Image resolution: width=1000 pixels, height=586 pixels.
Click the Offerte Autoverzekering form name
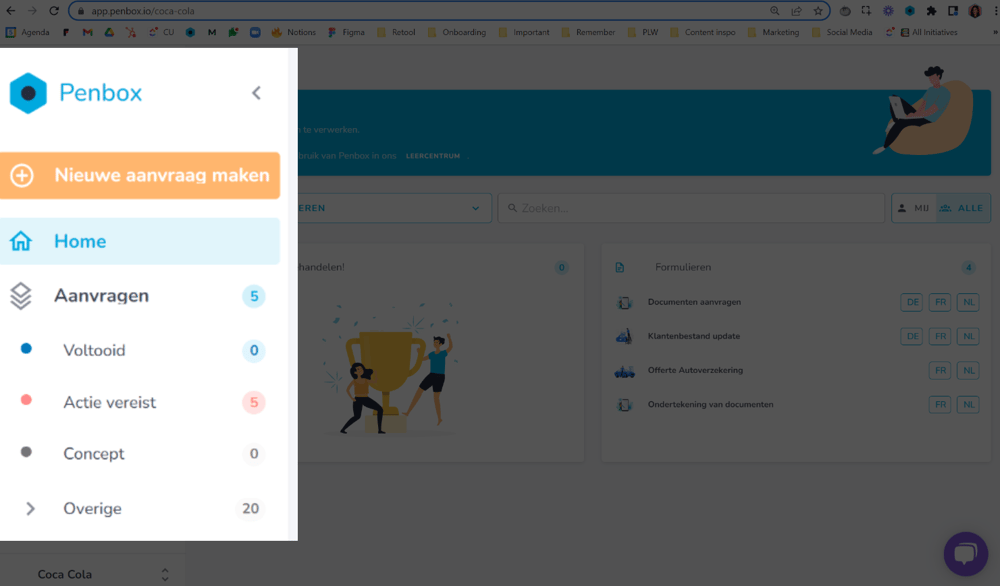(695, 370)
